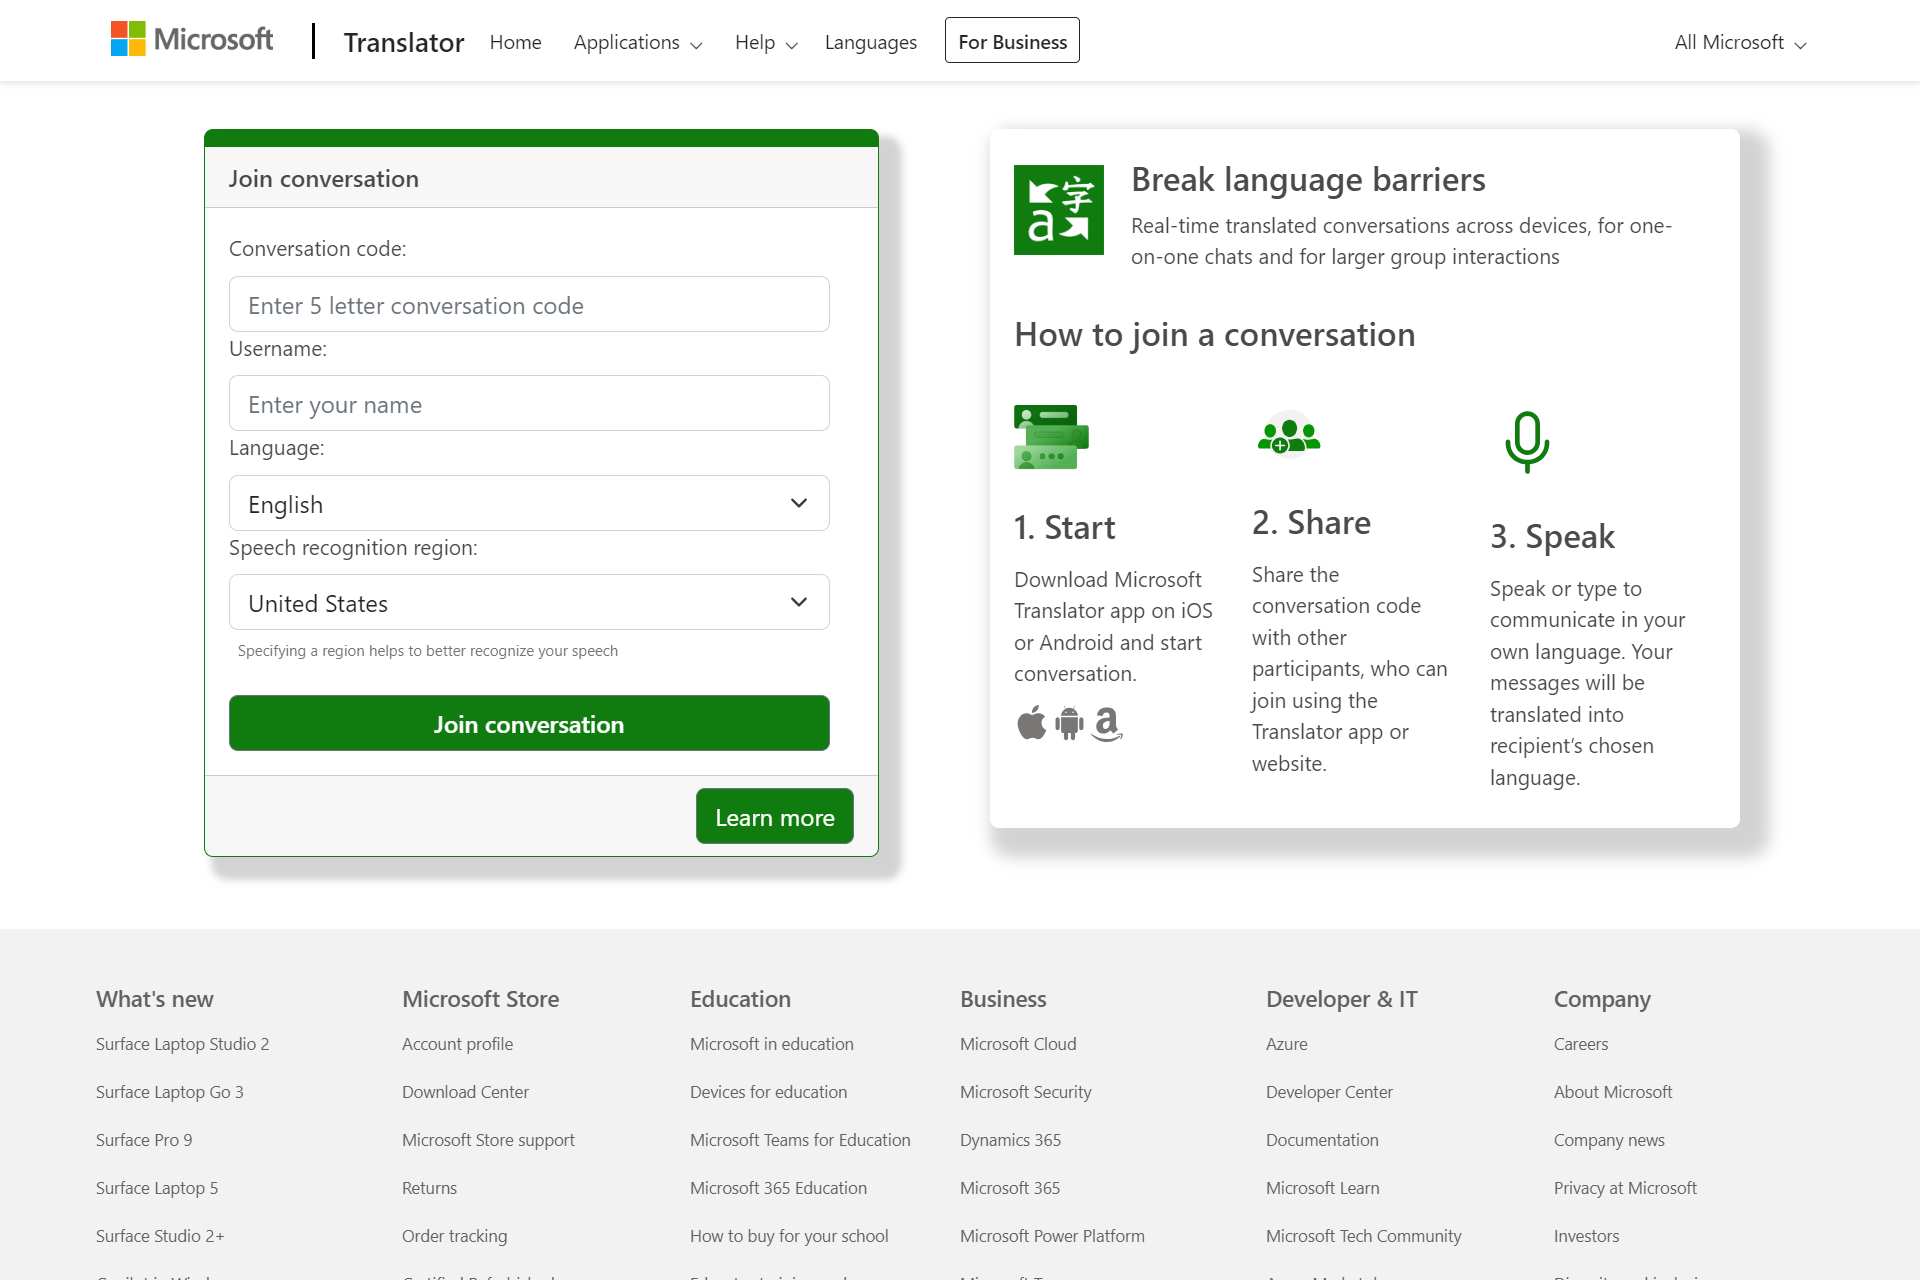Open Microsoft Cloud footer link
The height and width of the screenshot is (1280, 1920).
point(1018,1044)
